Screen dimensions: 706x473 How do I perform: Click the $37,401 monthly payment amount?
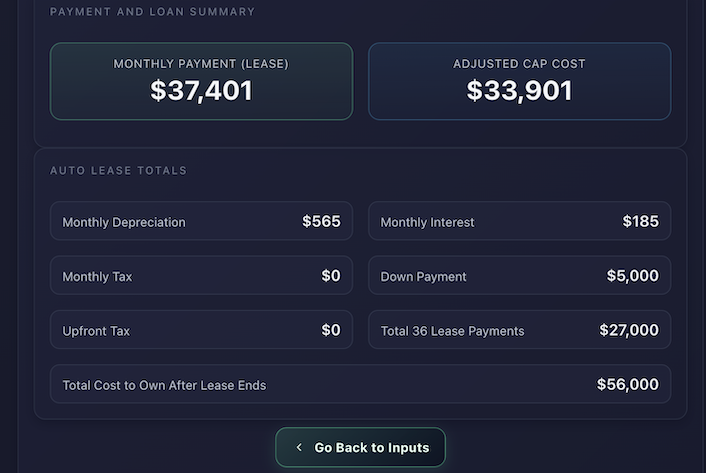coord(201,91)
